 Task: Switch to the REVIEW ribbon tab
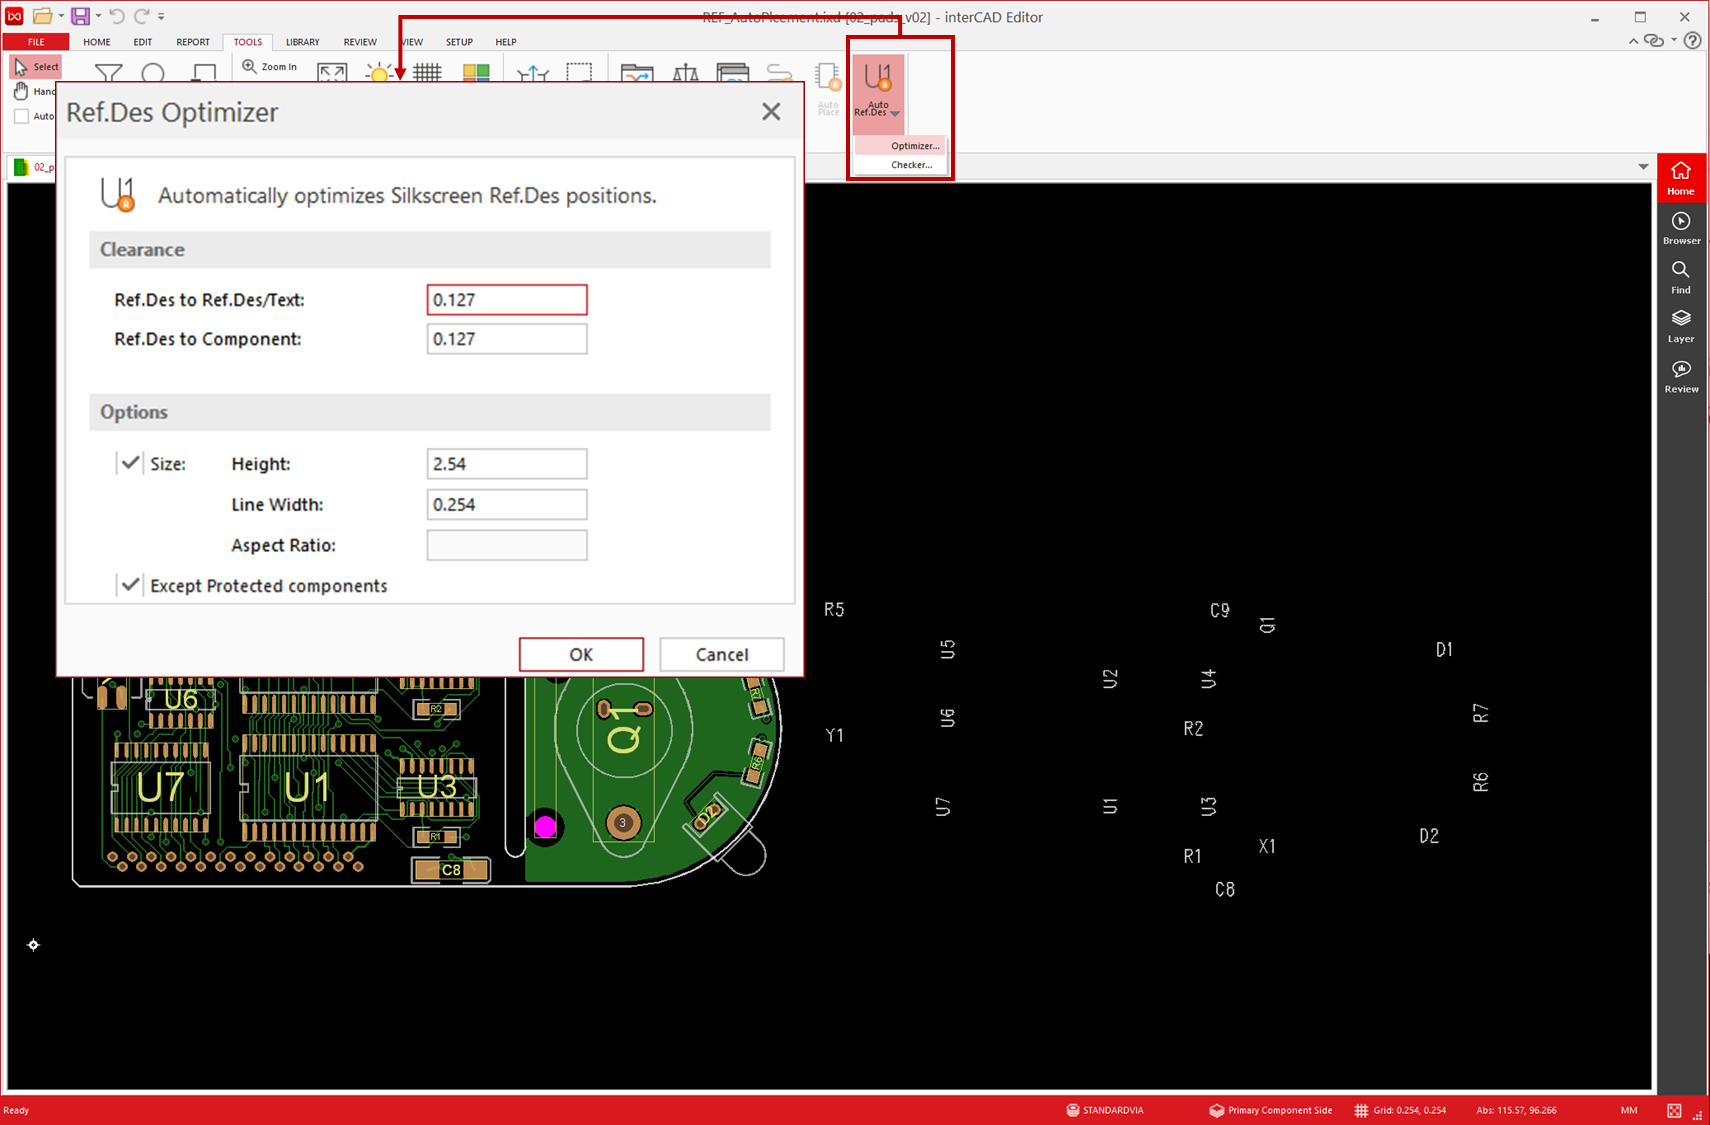pos(360,42)
